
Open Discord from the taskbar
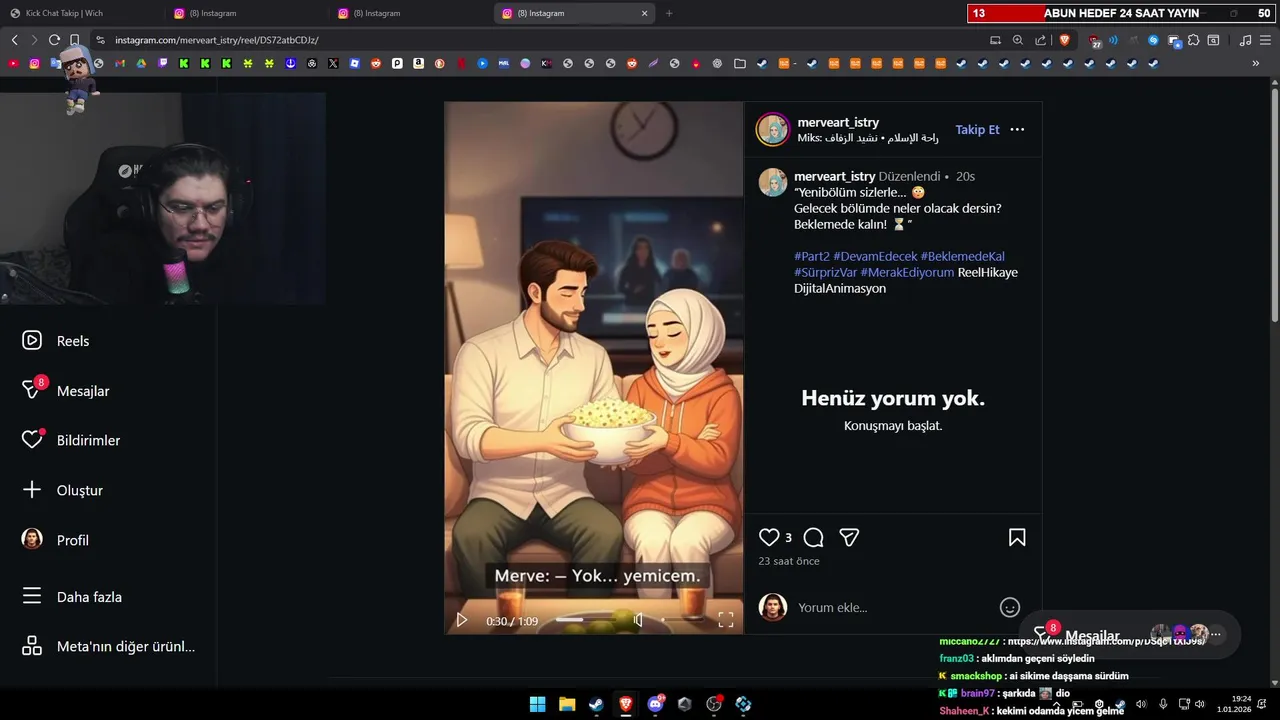coord(655,704)
